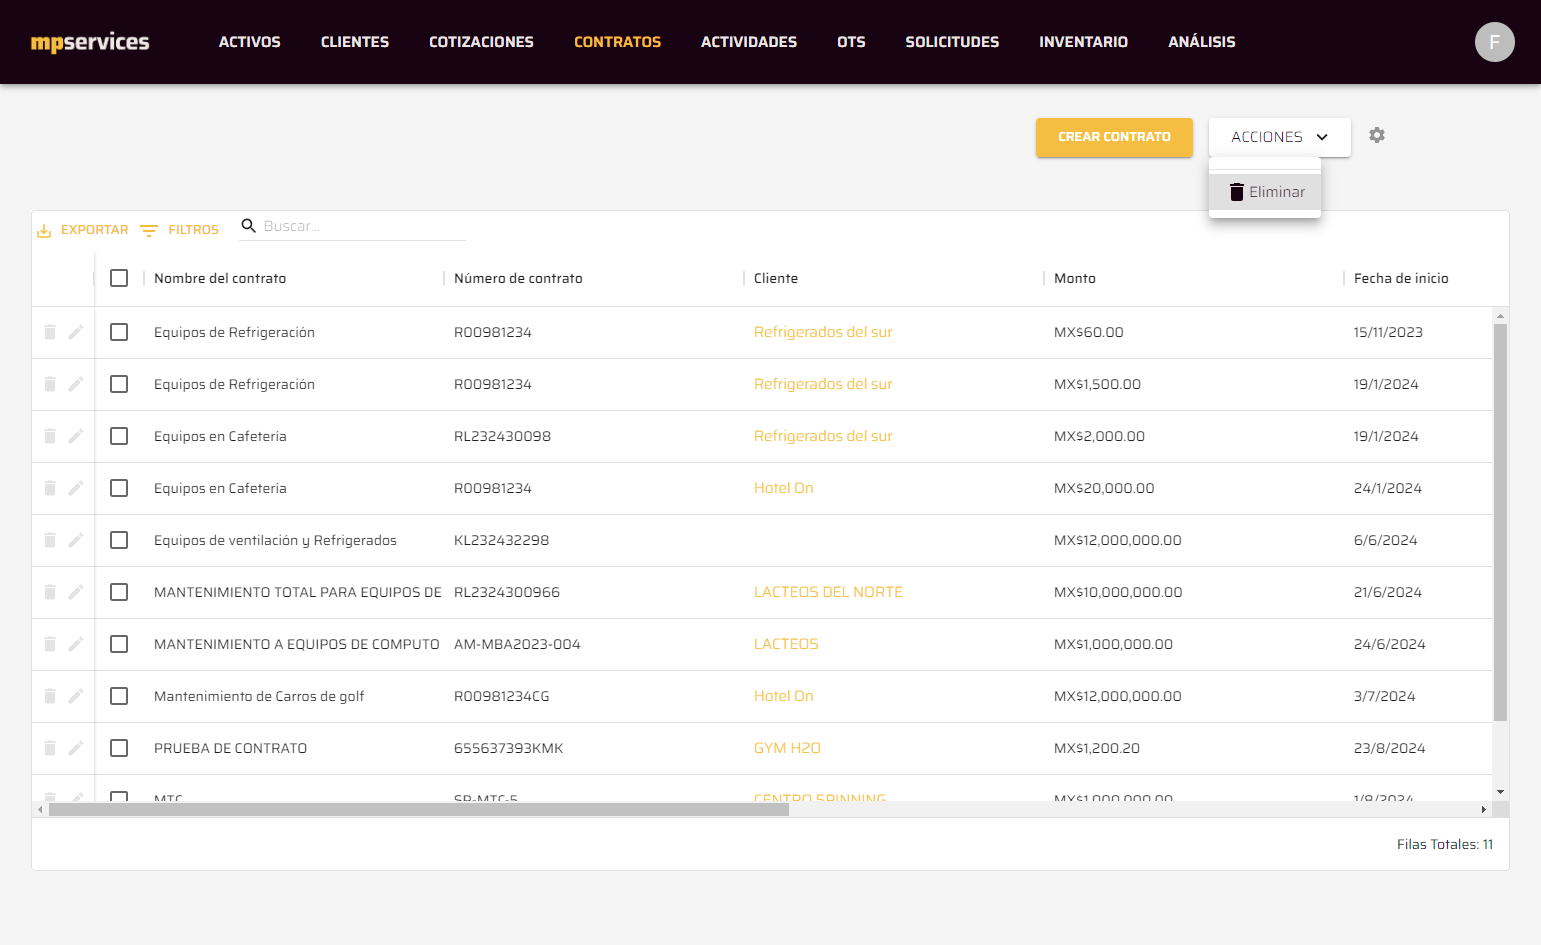The width and height of the screenshot is (1541, 945).
Task: Delete the PRUEBA DE CONTRATO row
Action: pyautogui.click(x=50, y=748)
